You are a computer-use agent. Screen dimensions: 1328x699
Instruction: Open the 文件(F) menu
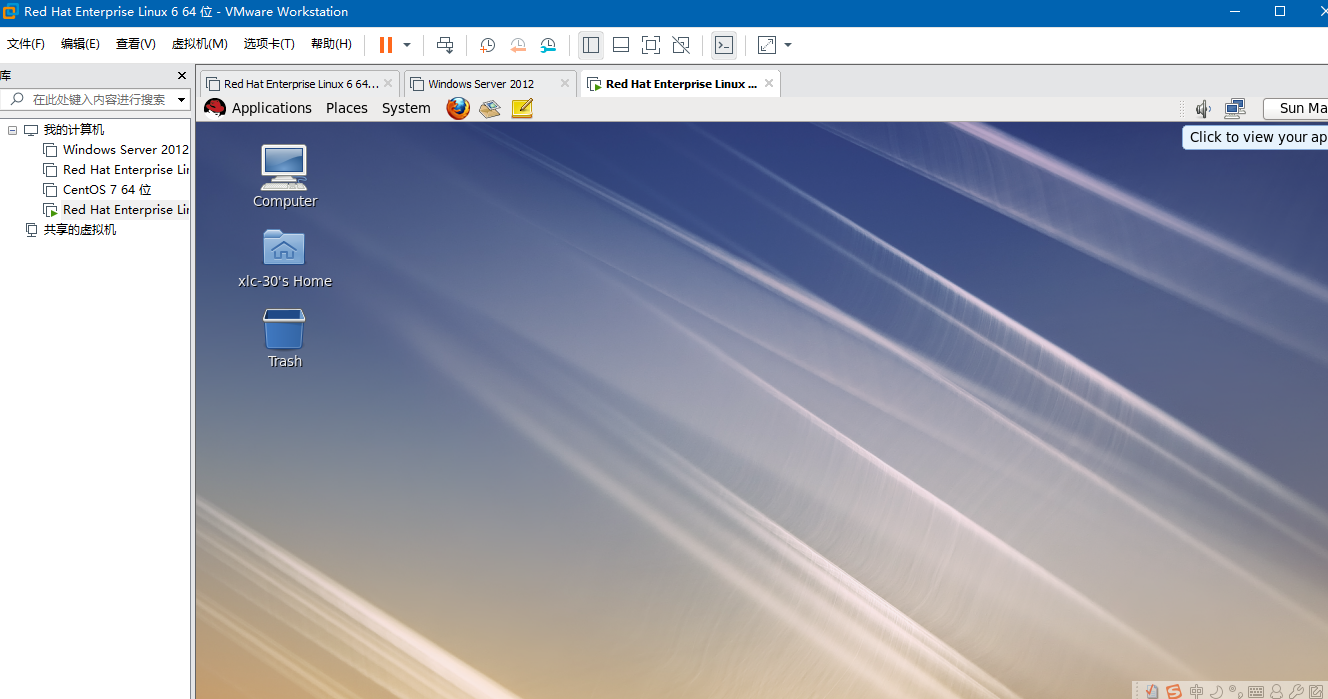[x=26, y=44]
